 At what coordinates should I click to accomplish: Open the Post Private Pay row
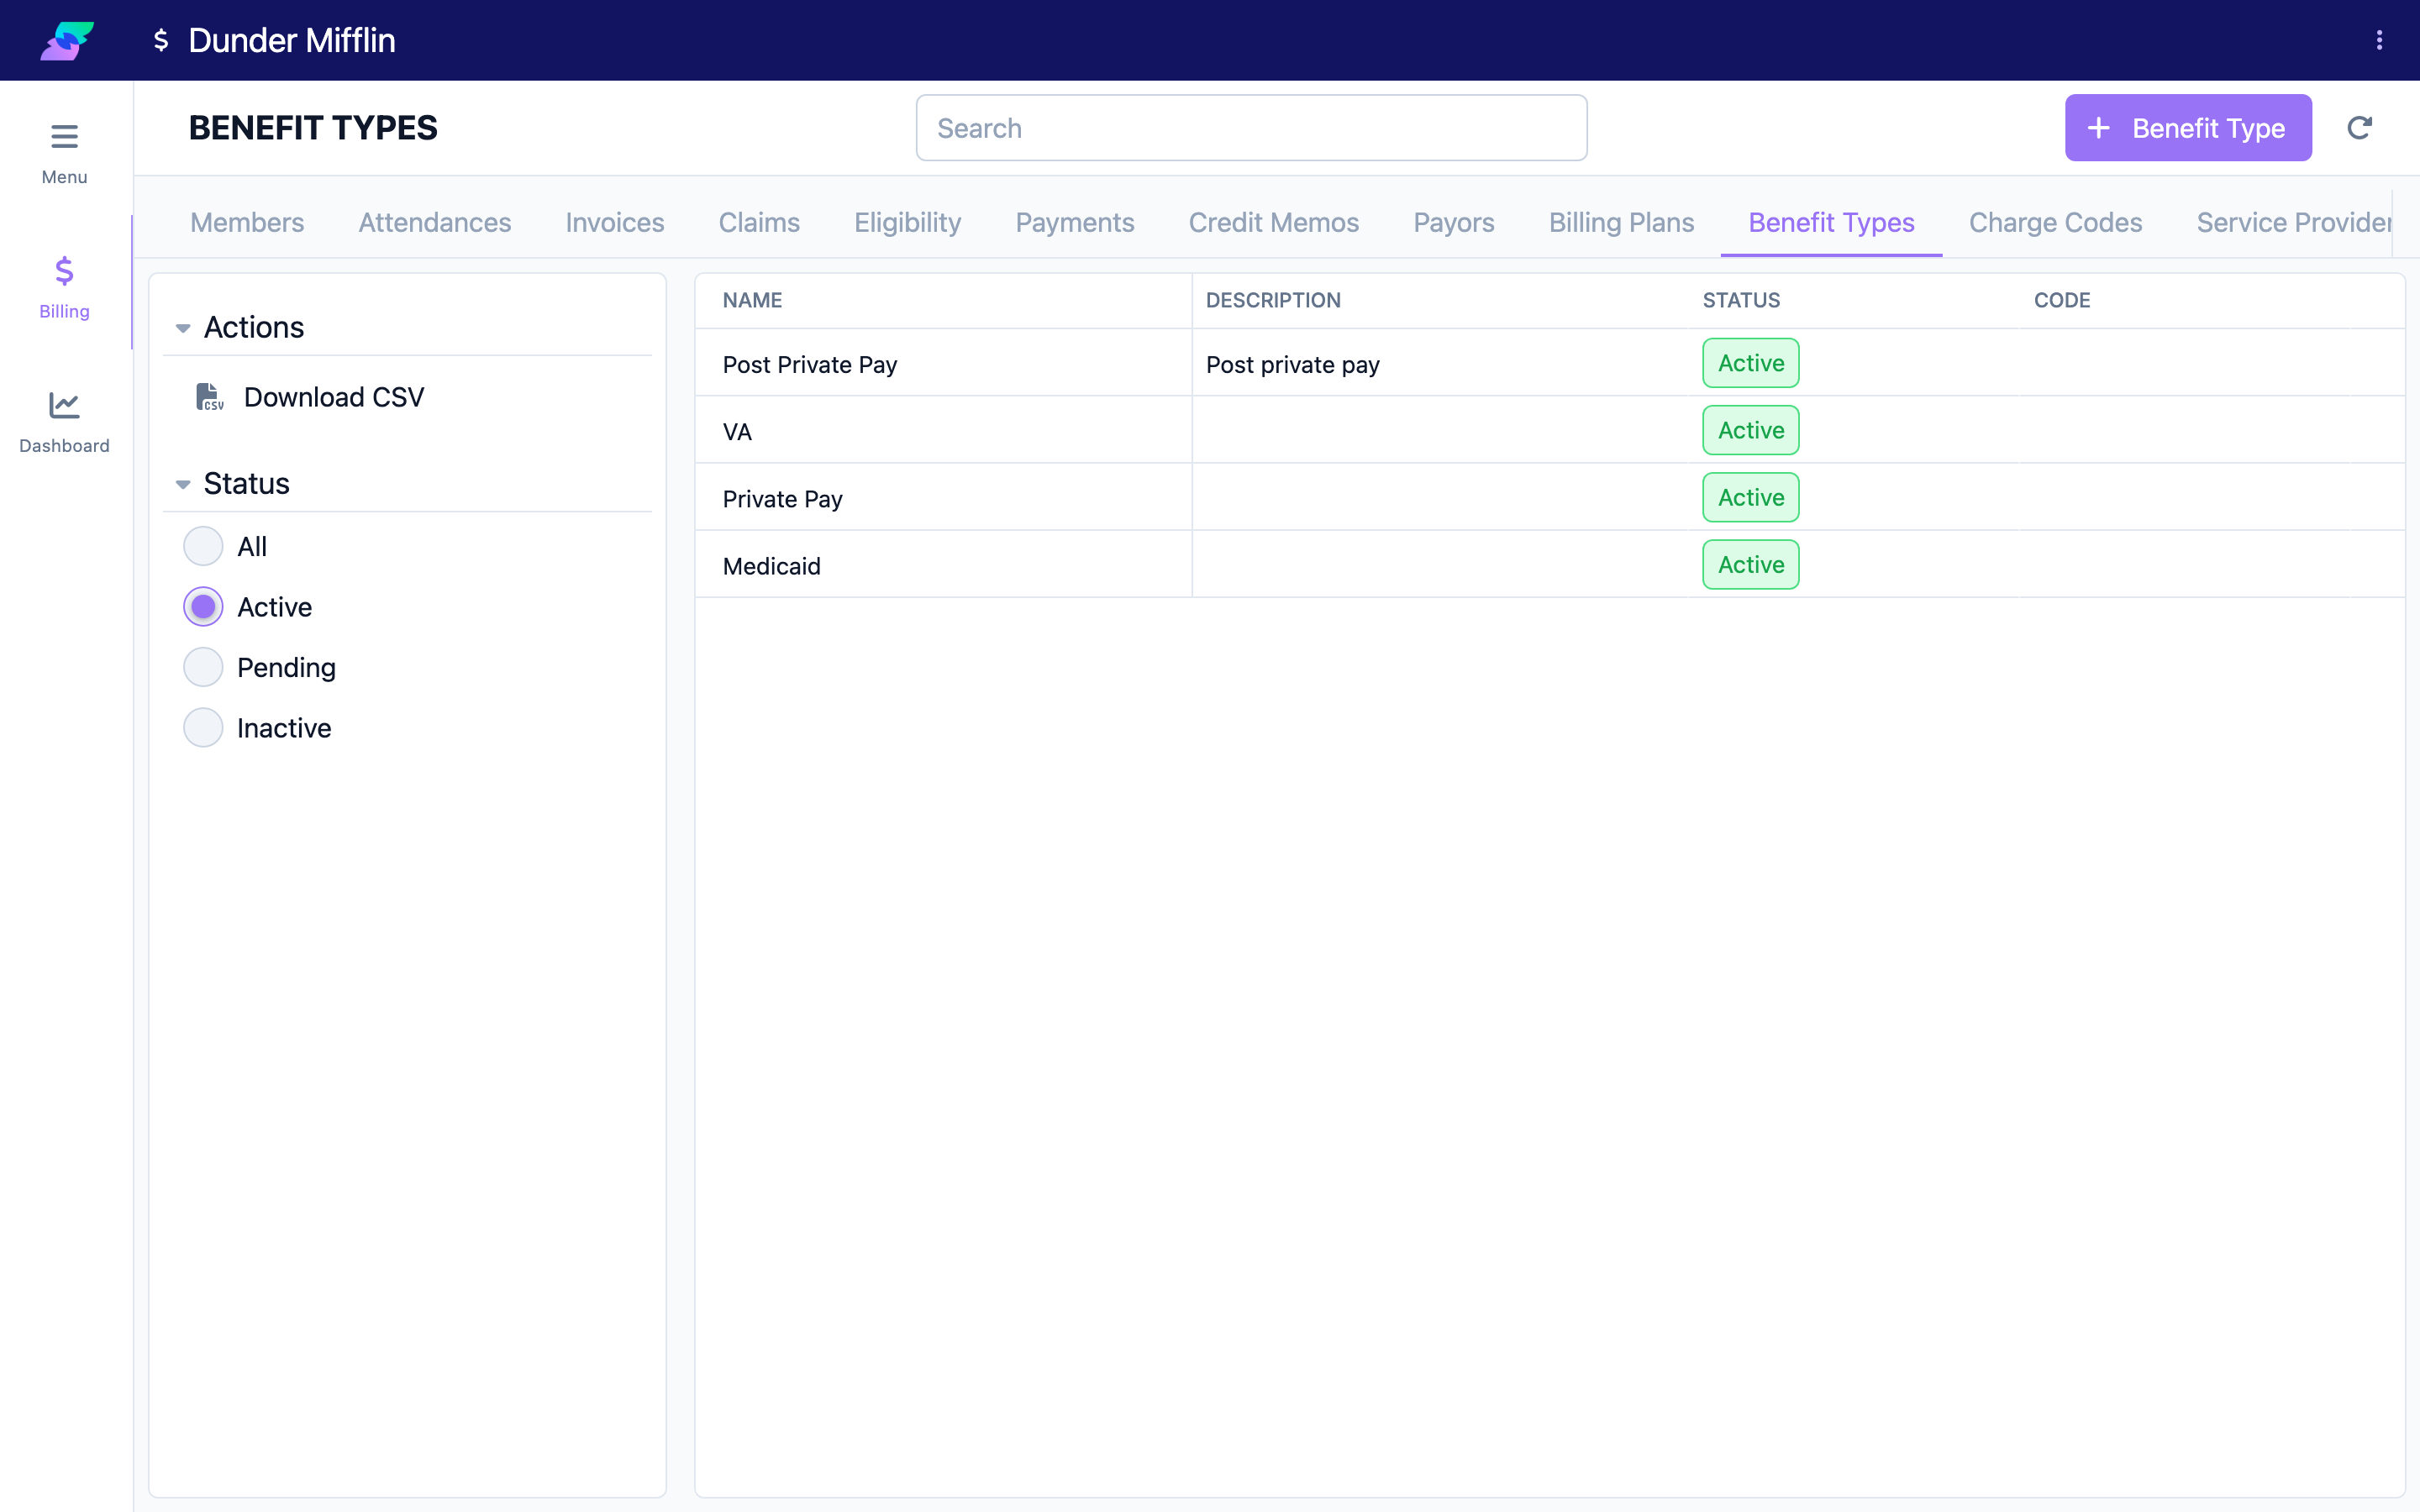click(1549, 363)
